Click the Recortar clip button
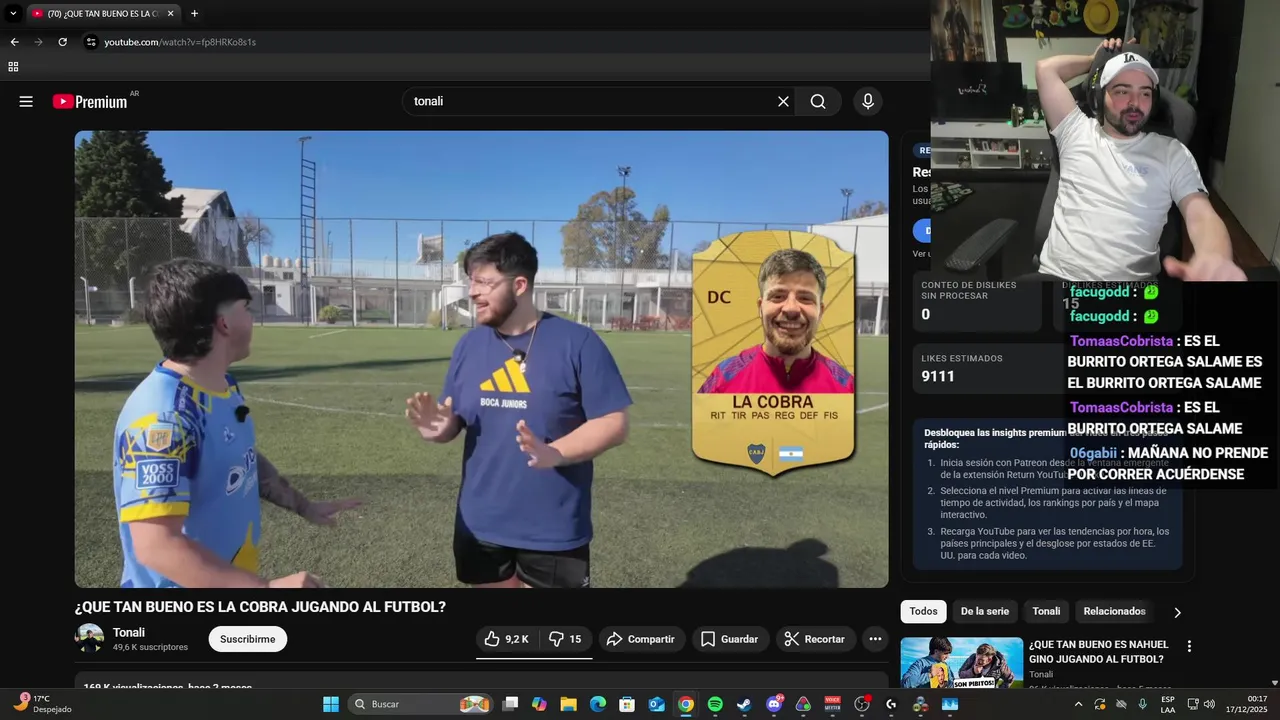1280x720 pixels. click(815, 639)
